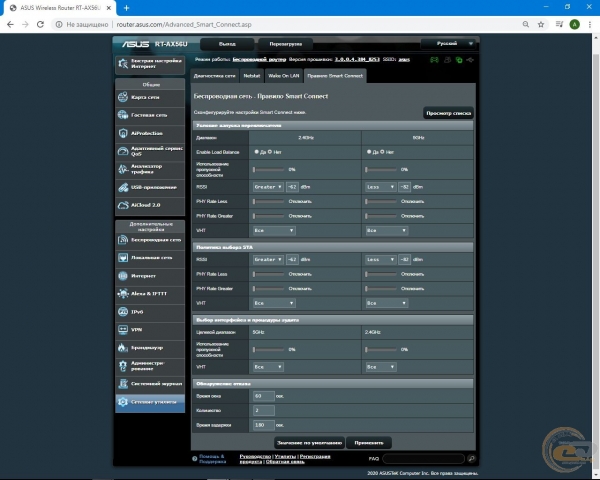Open STA policy RSSI Greater dropdown for 2.4GHz

pos(268,260)
